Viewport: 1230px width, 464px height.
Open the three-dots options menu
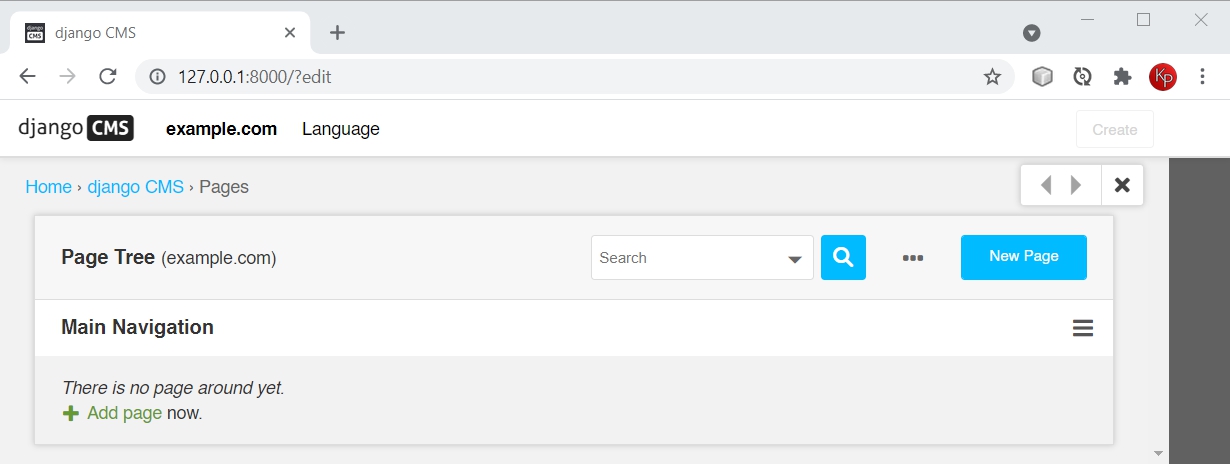click(x=912, y=258)
